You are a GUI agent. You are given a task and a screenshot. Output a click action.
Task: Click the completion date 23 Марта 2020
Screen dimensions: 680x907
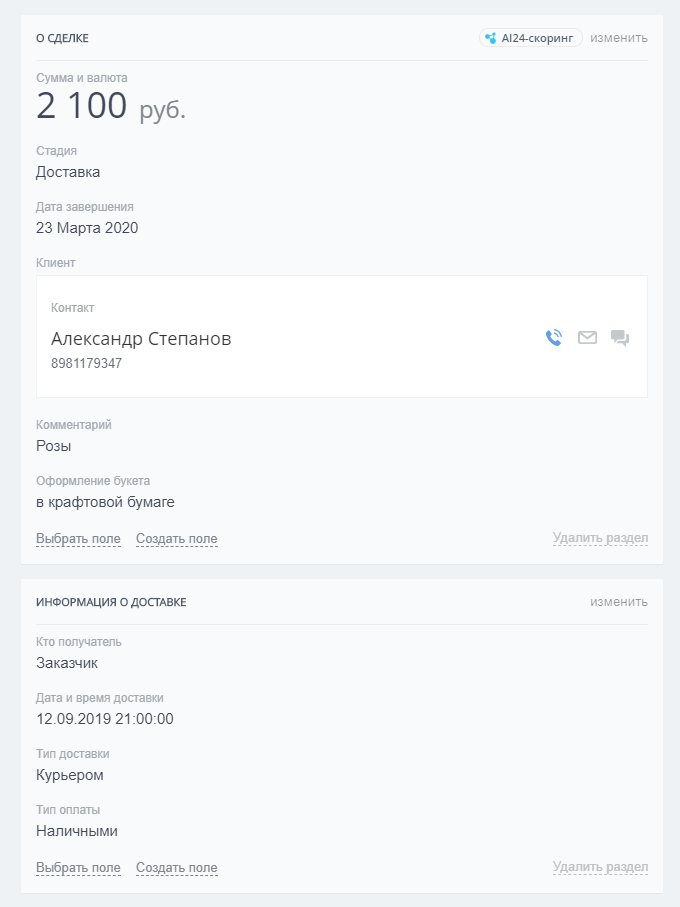[x=87, y=228]
